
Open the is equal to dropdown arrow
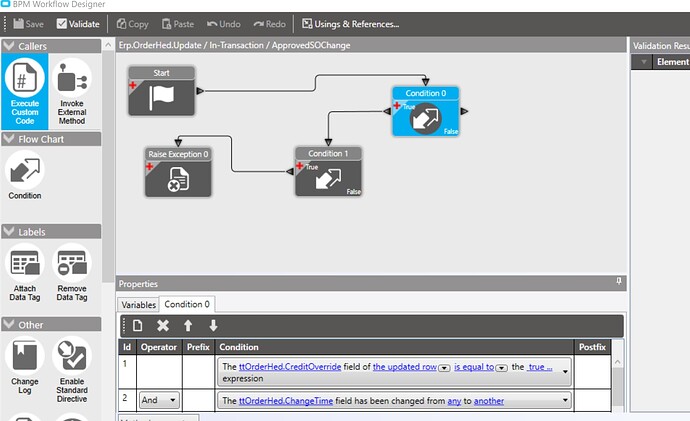coord(501,368)
